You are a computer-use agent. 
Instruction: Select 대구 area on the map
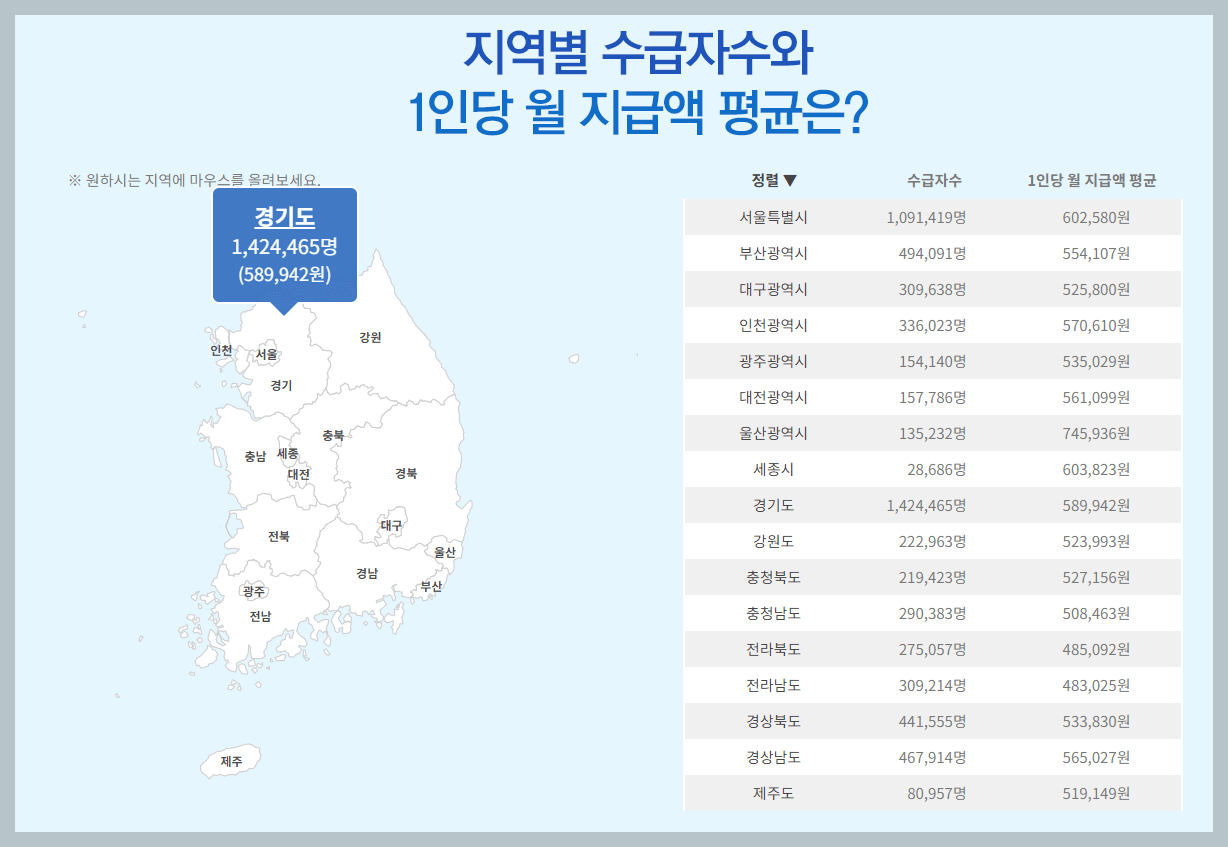point(390,524)
